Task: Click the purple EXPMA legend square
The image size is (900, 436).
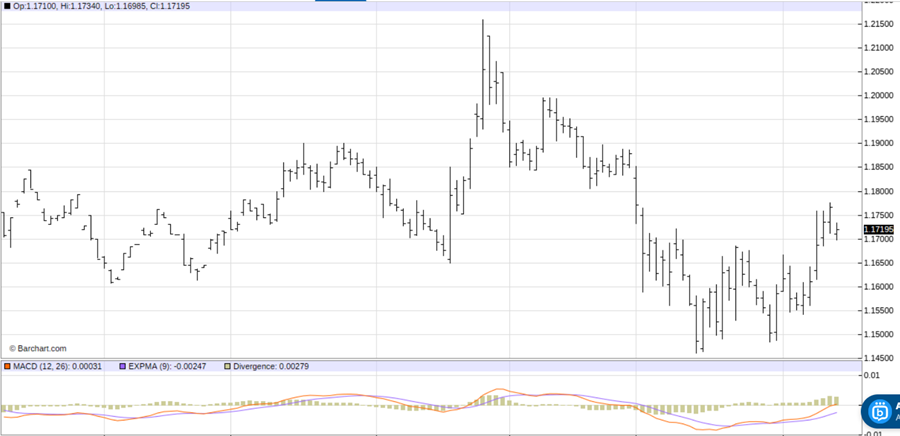Action: pyautogui.click(x=123, y=366)
